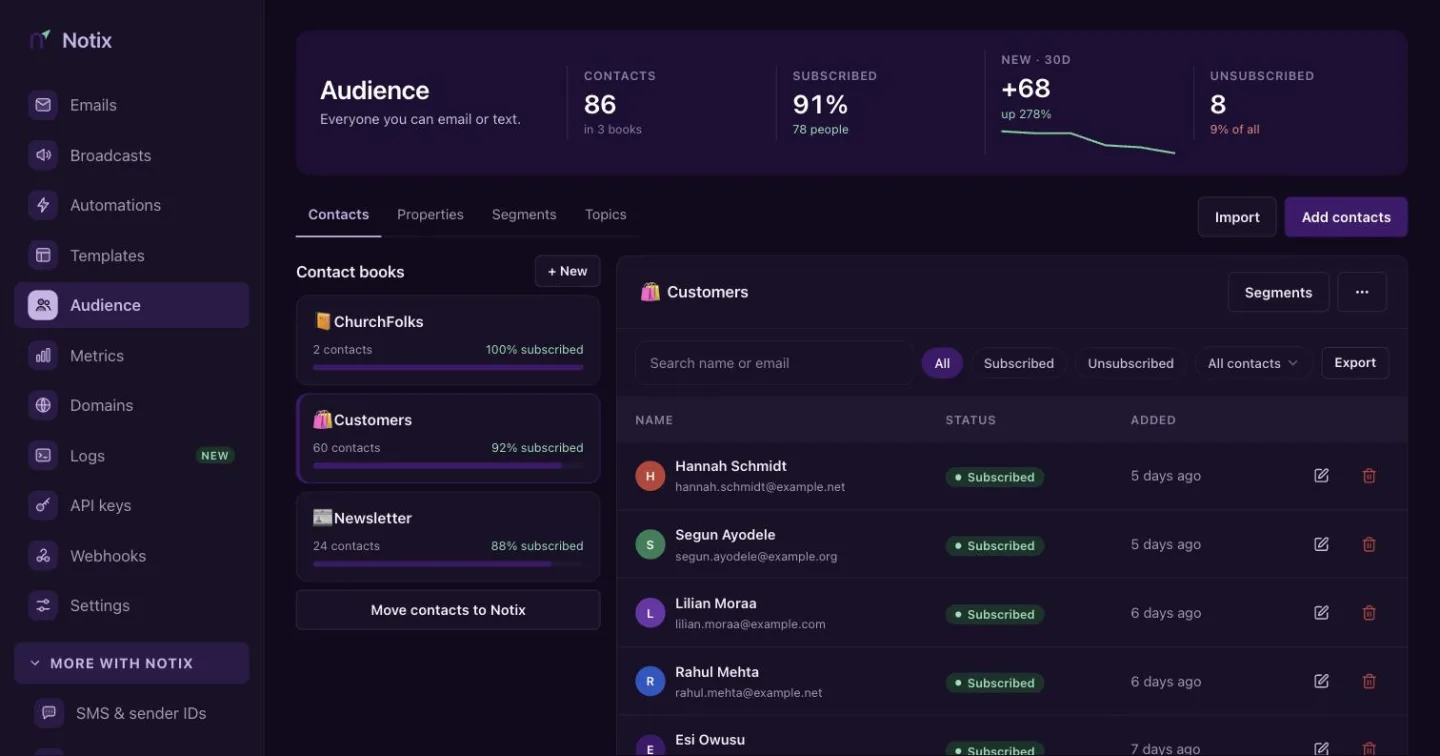
Task: Open the ChurchFolks contact book card
Action: coord(448,340)
